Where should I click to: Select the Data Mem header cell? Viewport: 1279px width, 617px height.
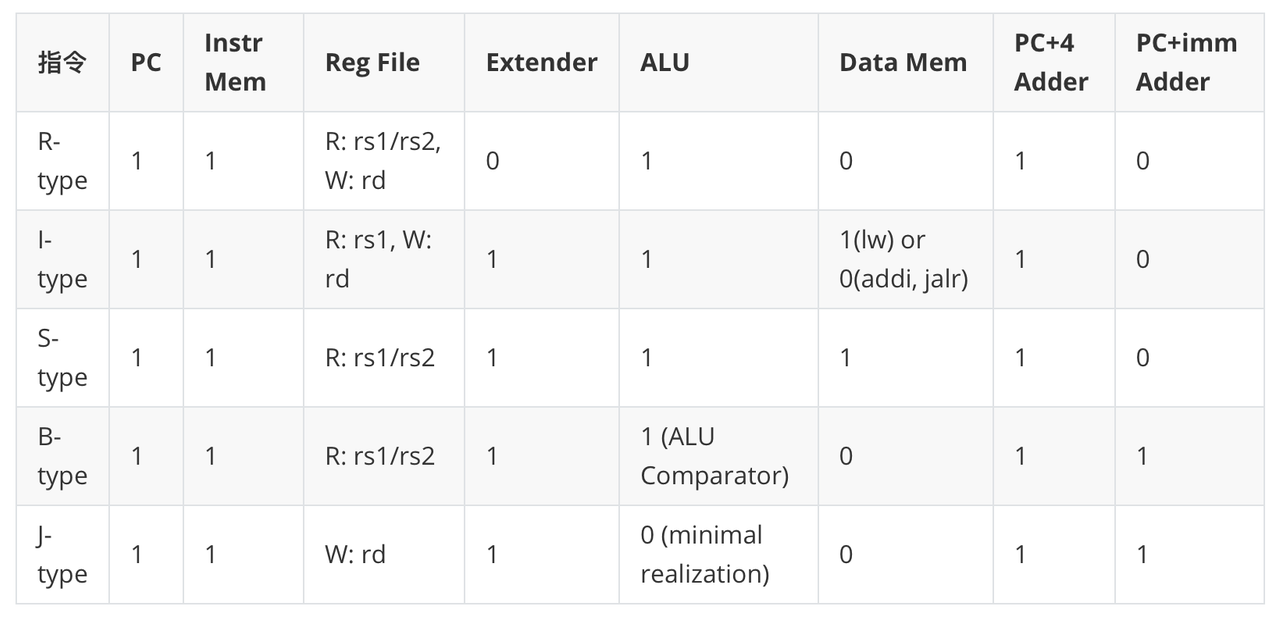[905, 62]
